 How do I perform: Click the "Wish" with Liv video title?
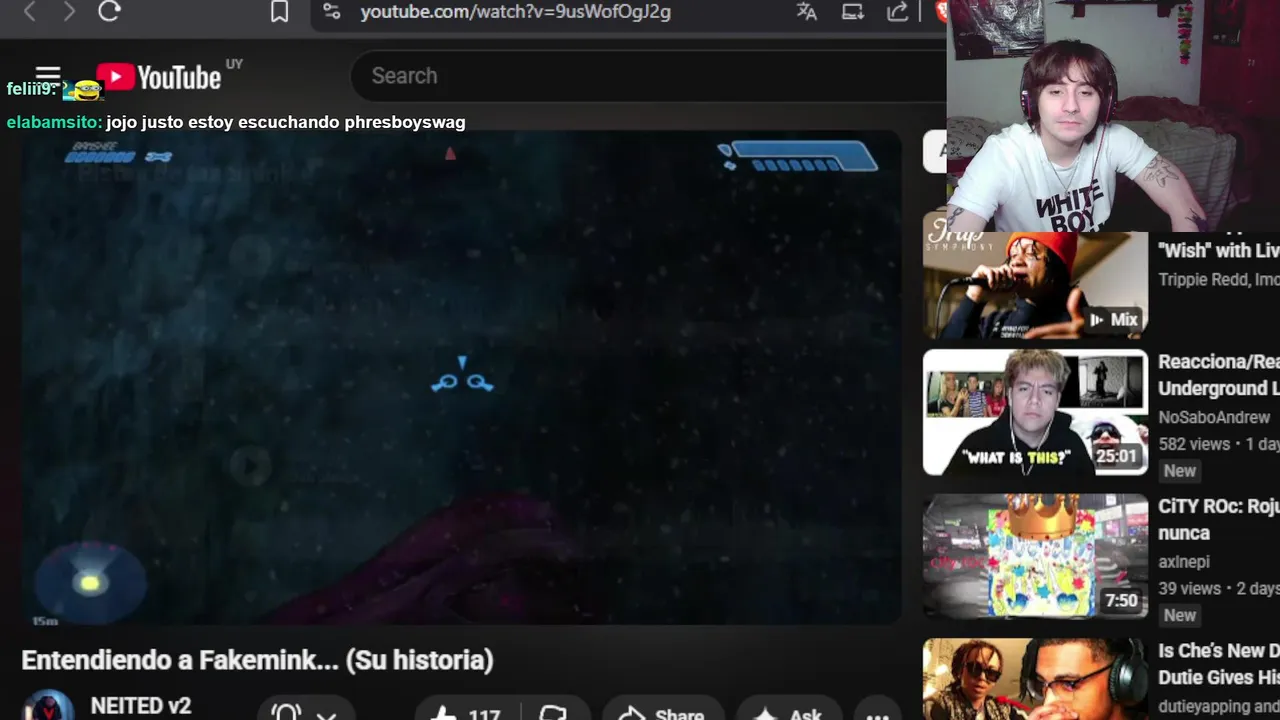click(x=1218, y=250)
